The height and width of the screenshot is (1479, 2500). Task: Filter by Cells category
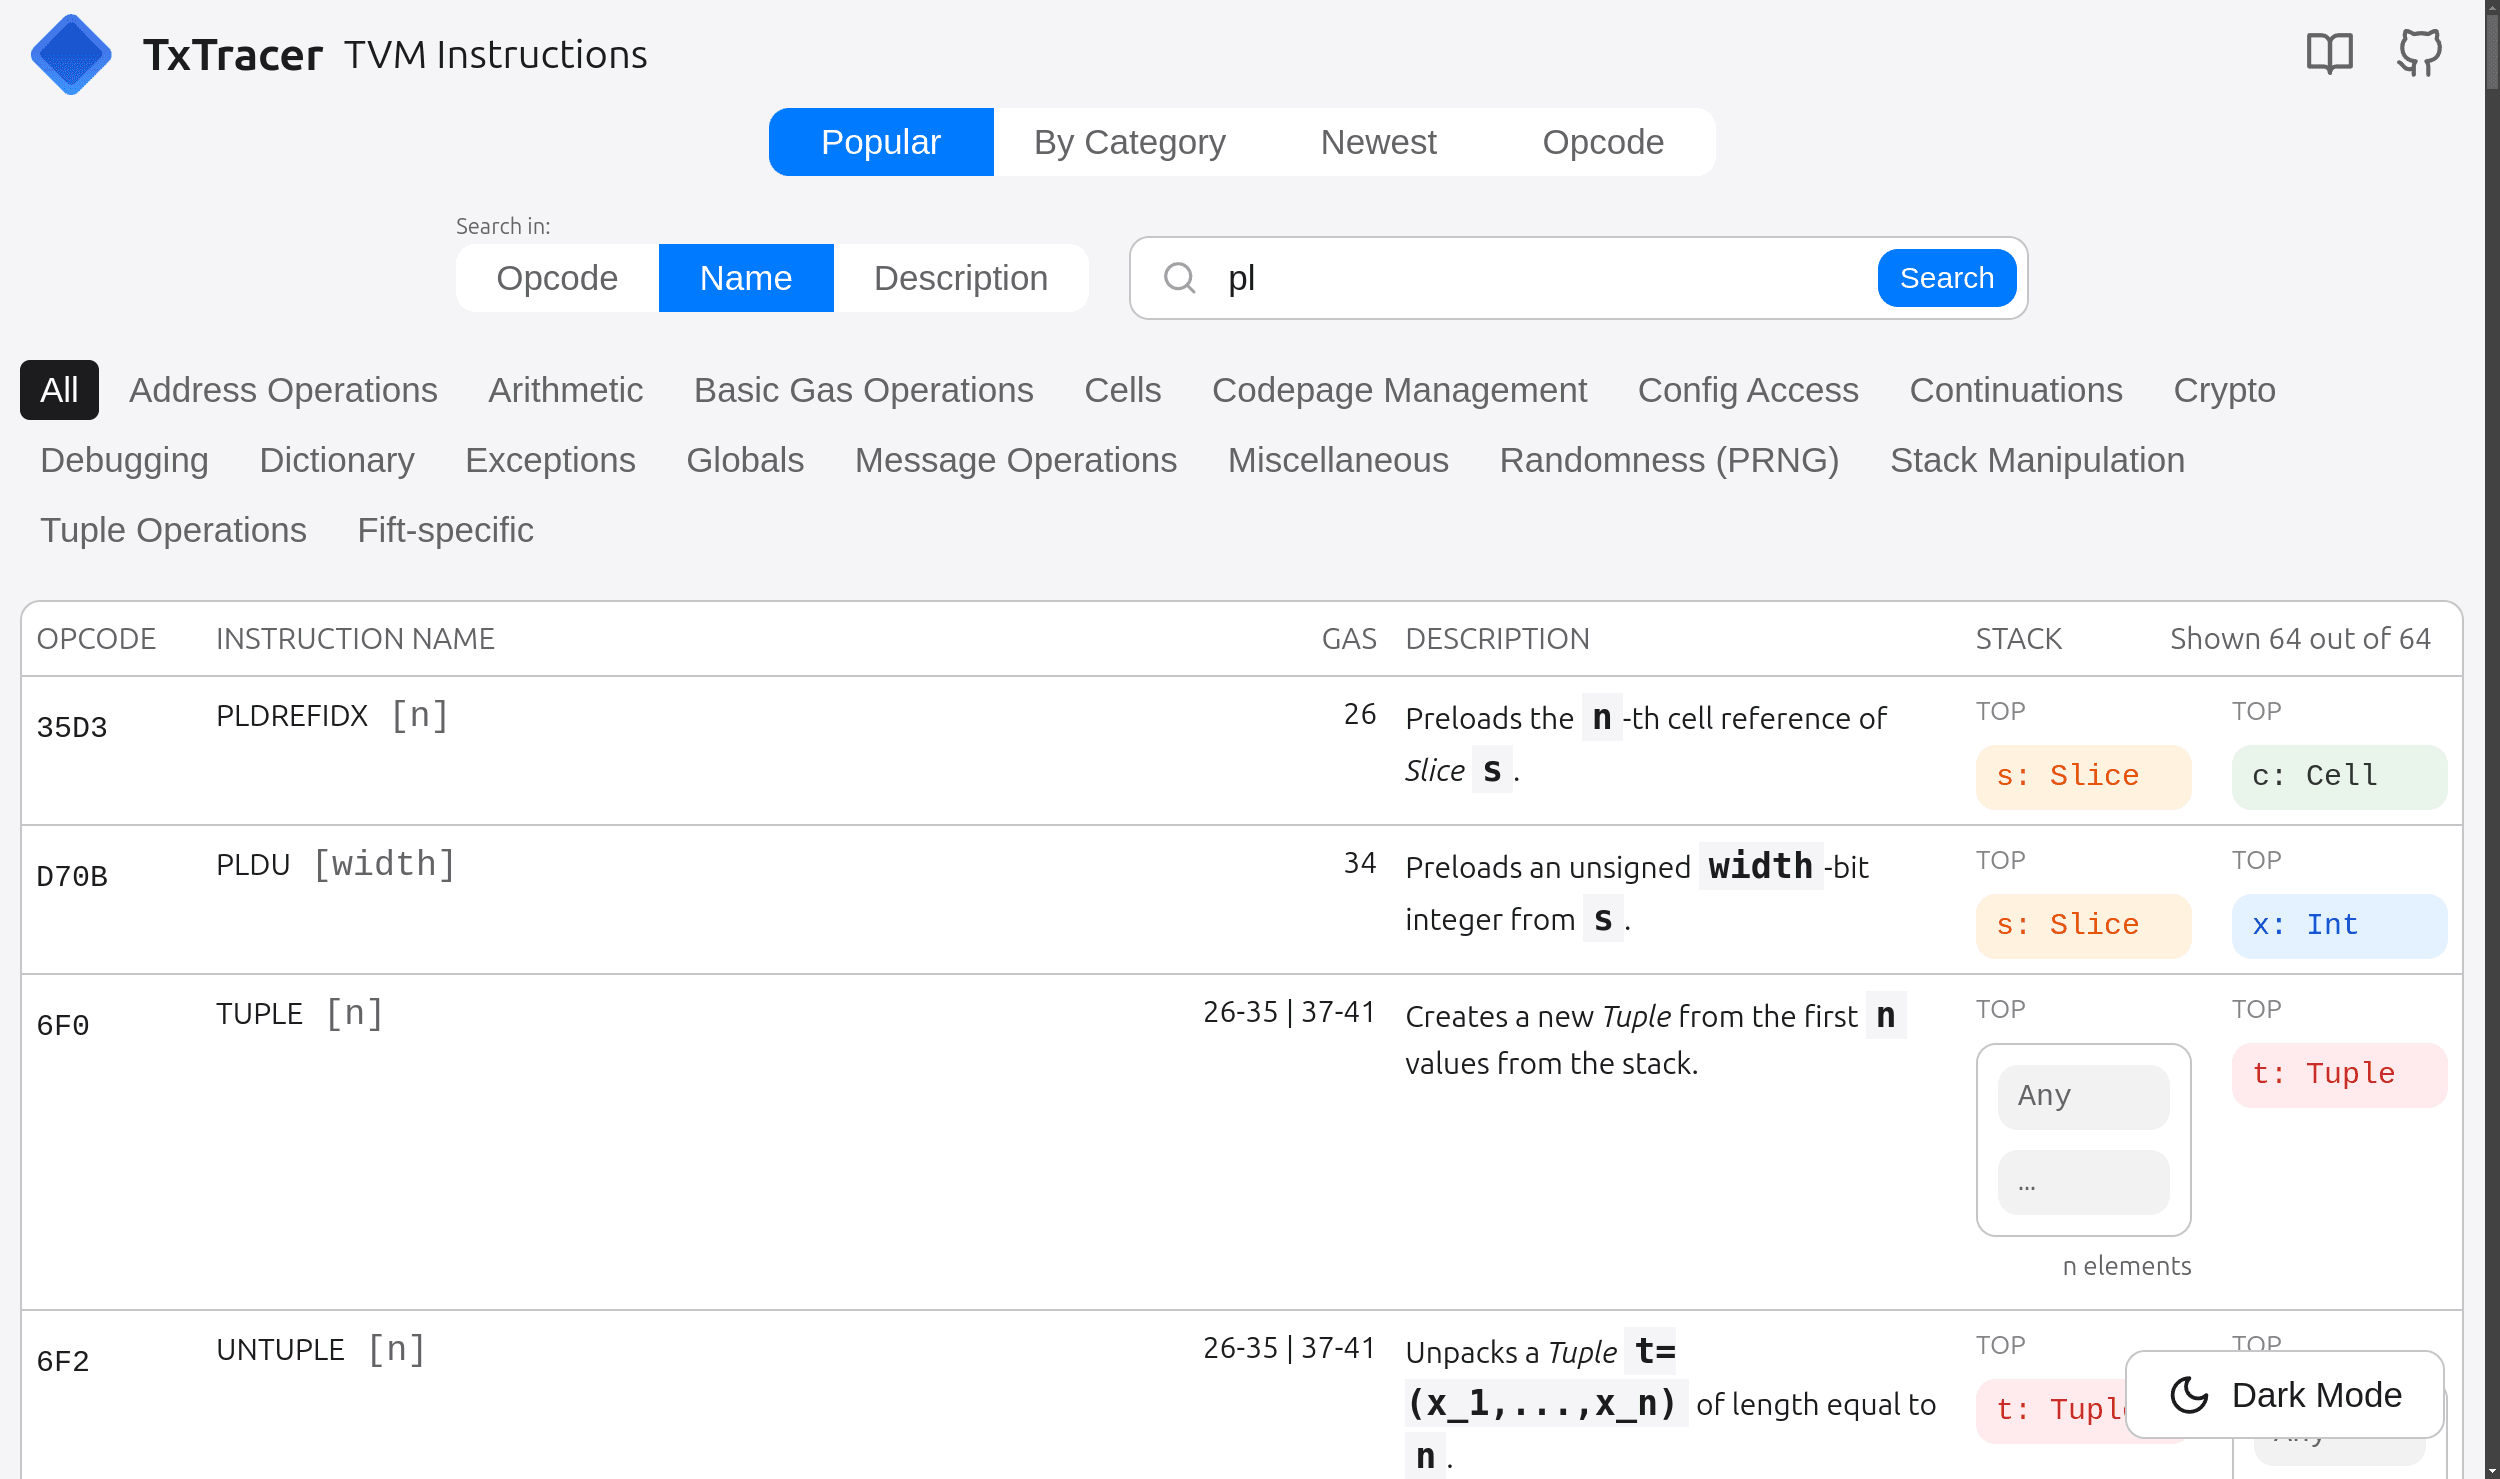click(1123, 390)
